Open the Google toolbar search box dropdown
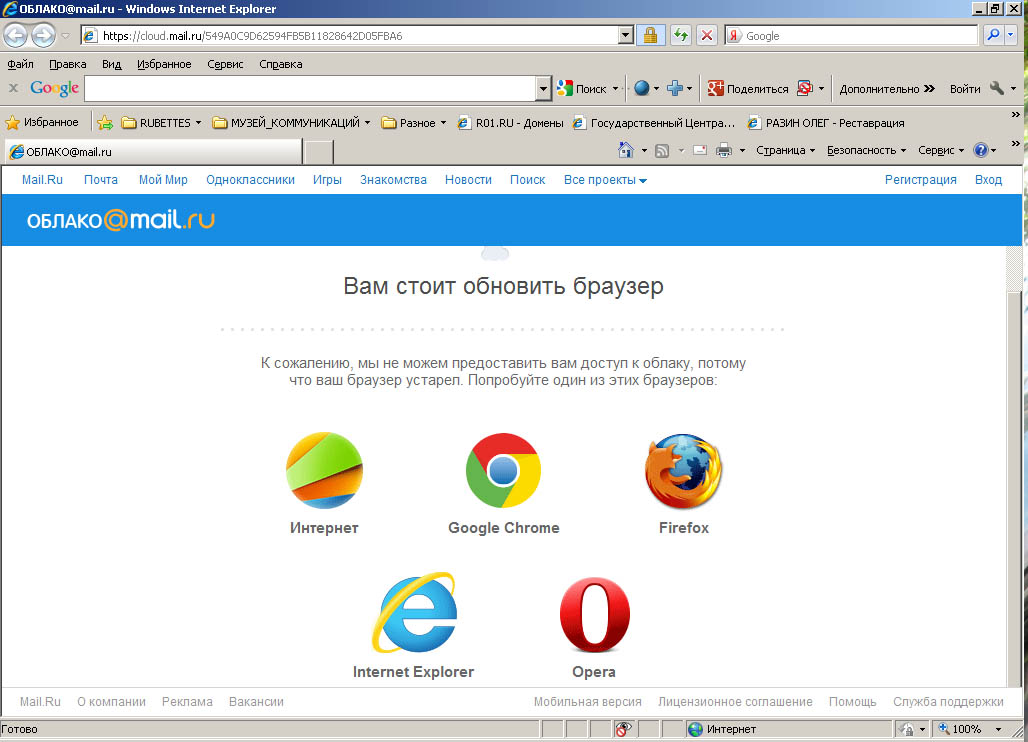This screenshot has width=1028, height=742. pos(543,88)
